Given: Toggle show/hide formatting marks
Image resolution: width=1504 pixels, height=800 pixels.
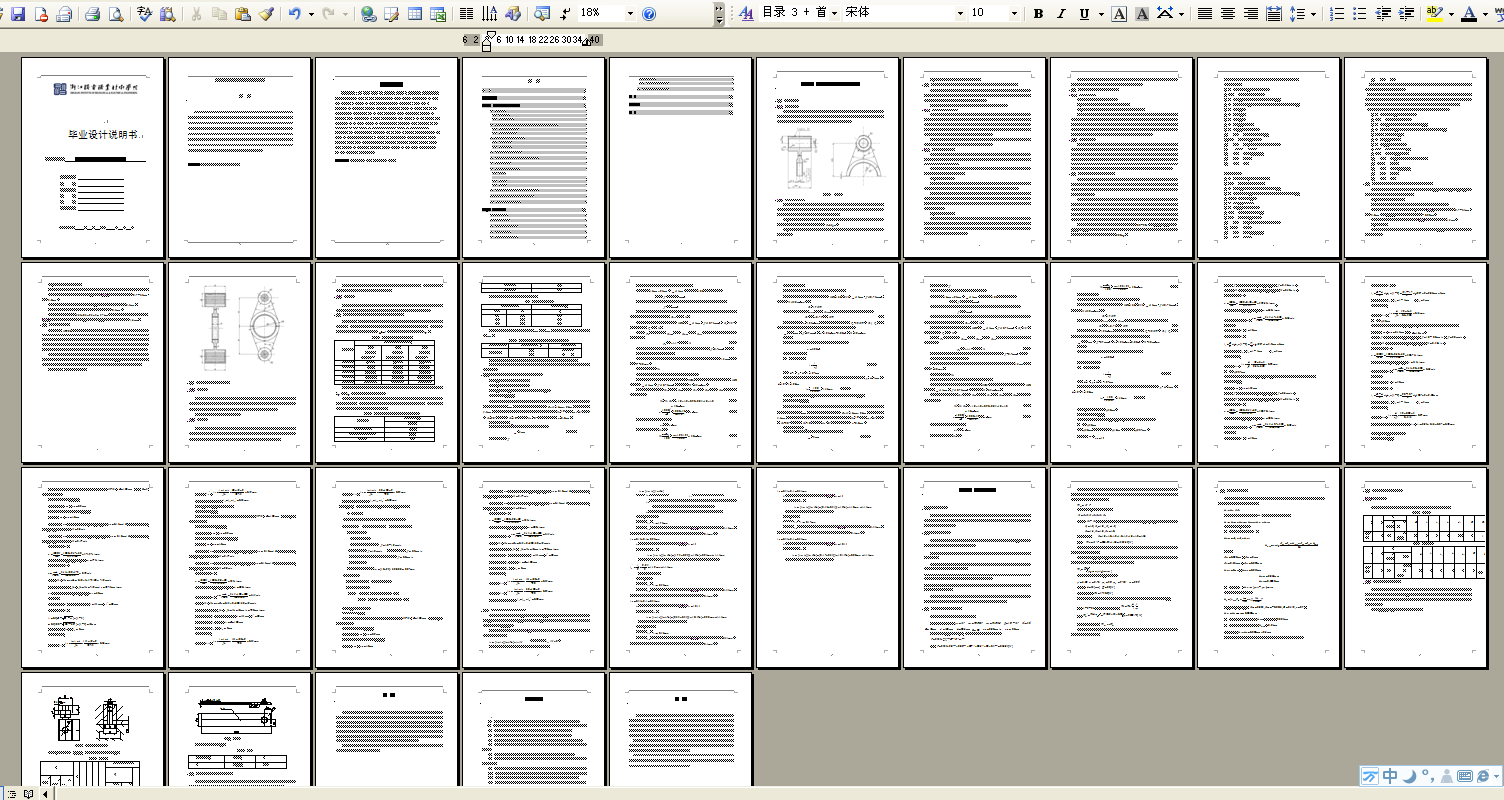Looking at the screenshot, I should pos(565,14).
